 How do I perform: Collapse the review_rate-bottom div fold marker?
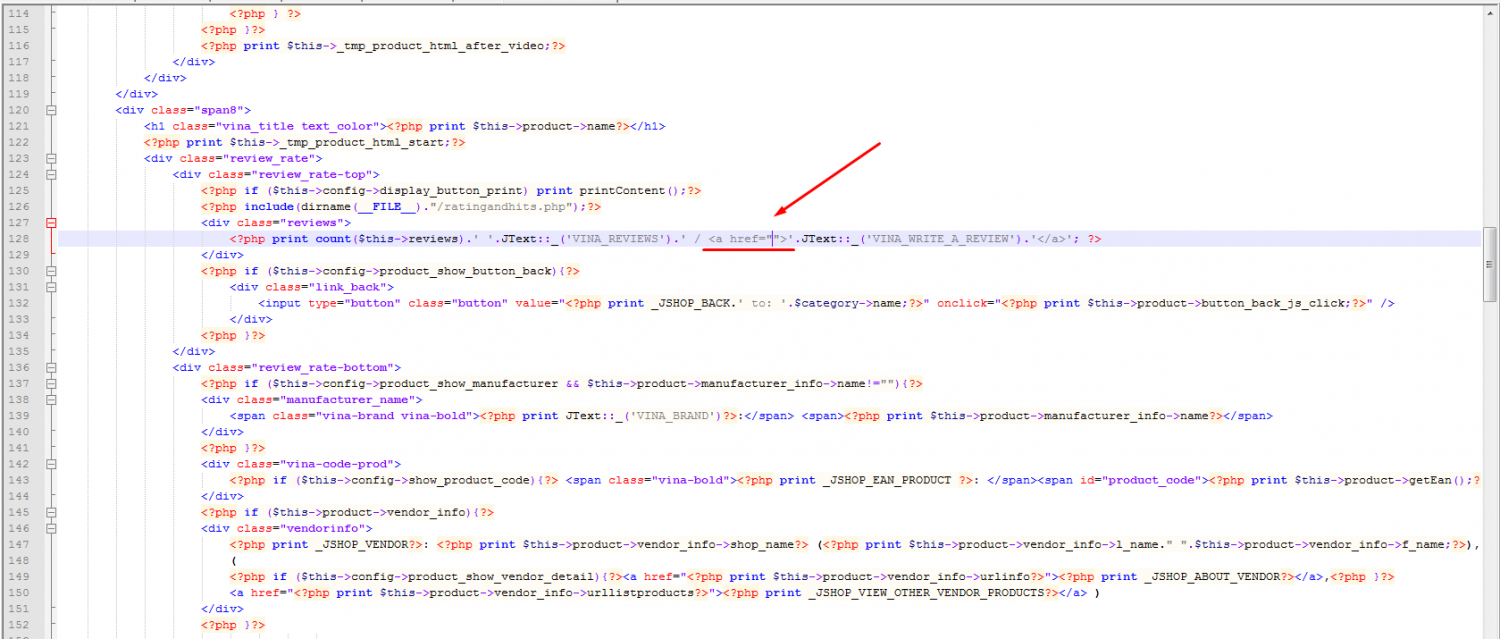click(x=51, y=368)
